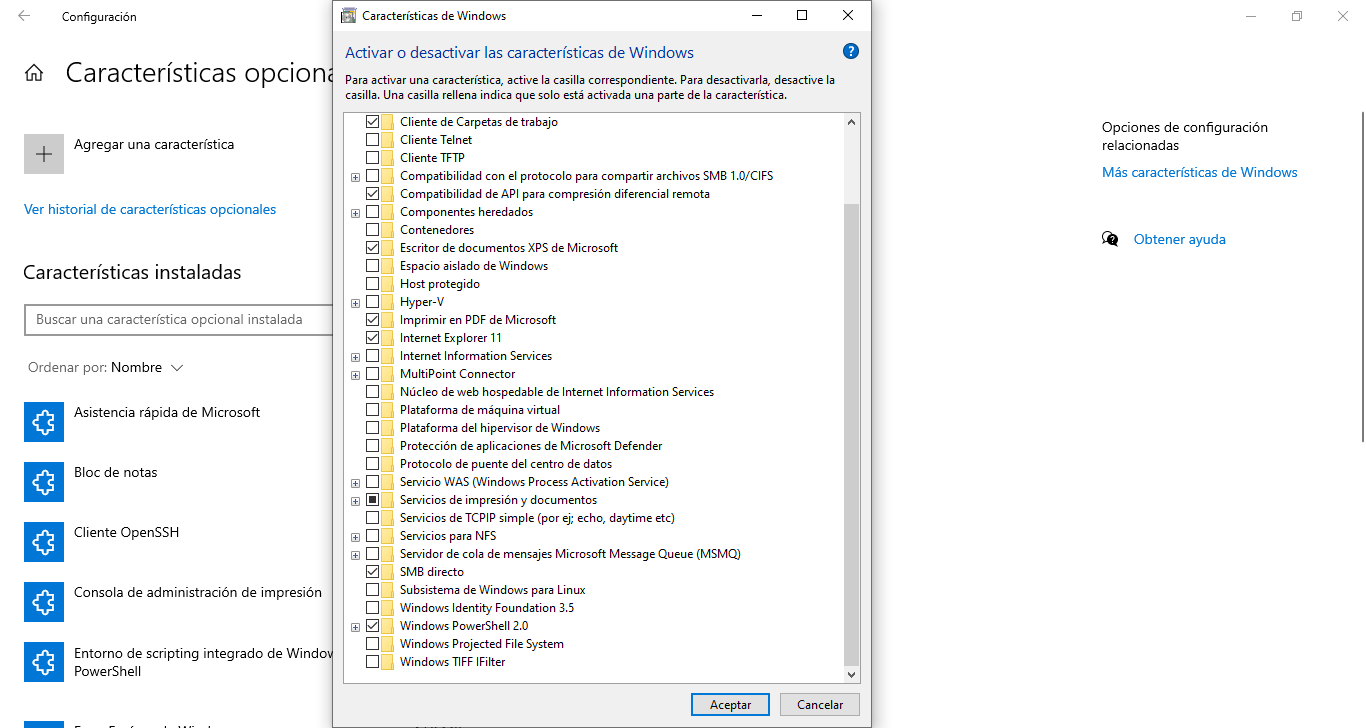The height and width of the screenshot is (728, 1366).
Task: Select the Host protegido row text
Action: click(440, 284)
